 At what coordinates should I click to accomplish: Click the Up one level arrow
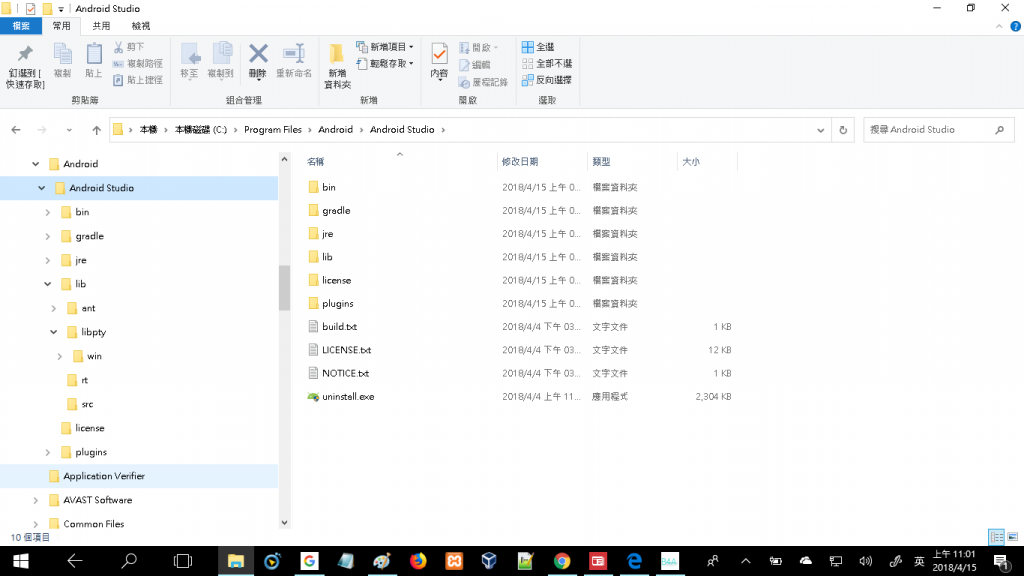[97, 130]
